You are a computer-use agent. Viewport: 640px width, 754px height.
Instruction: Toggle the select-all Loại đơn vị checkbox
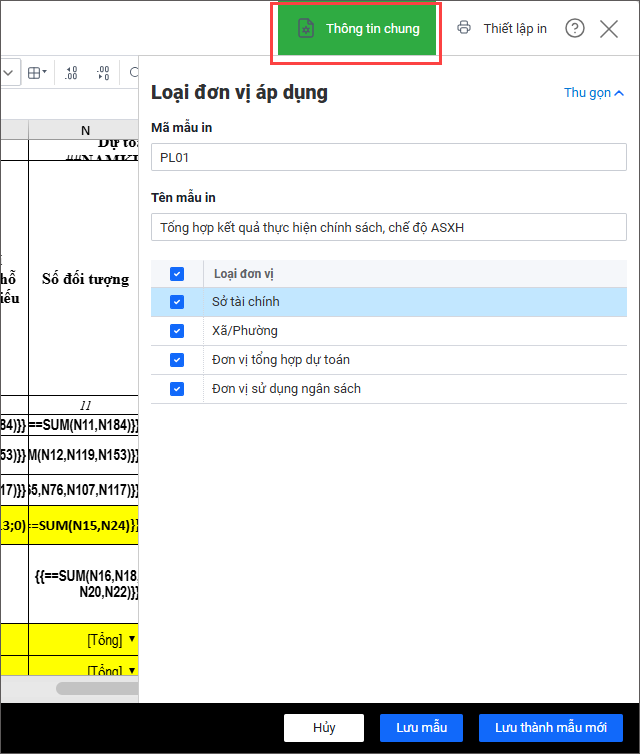(x=177, y=273)
